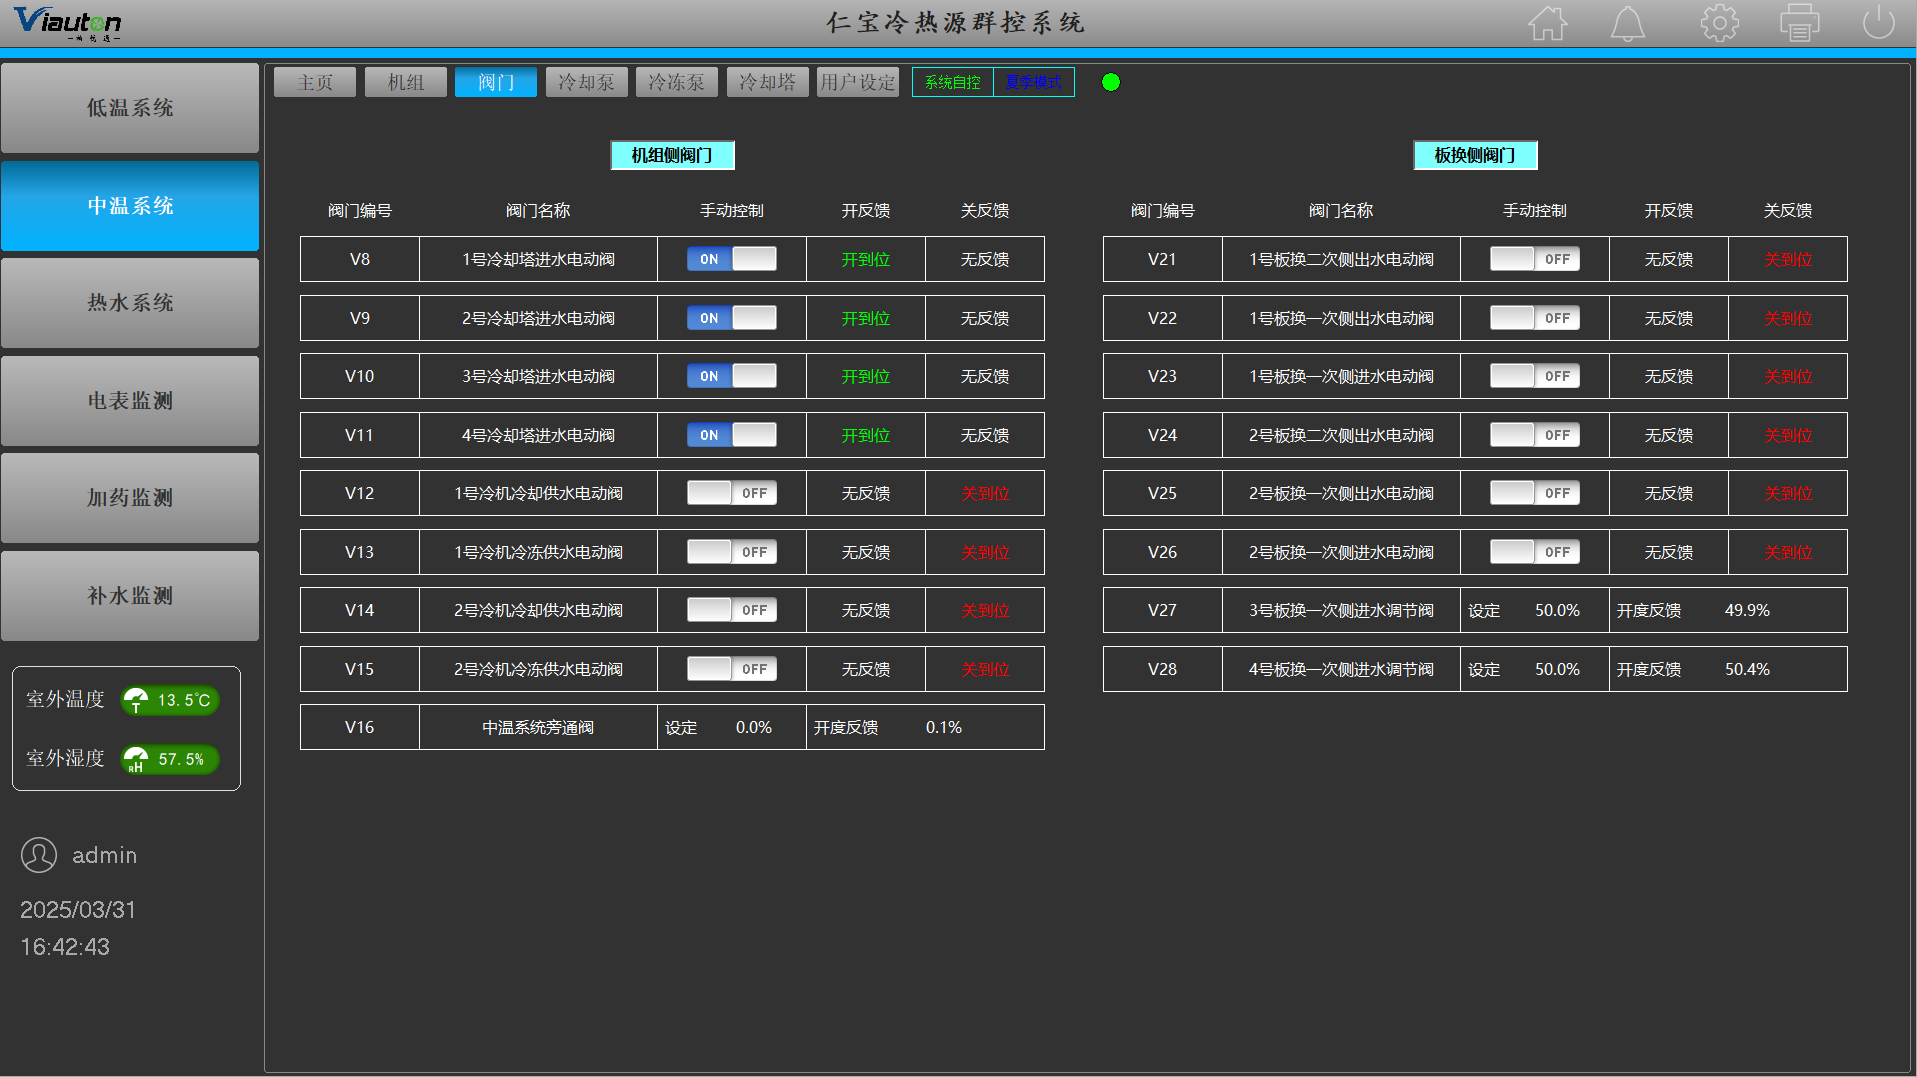Click V16 opening feedback value 0.1%
Screen dimensions: 1917x1077
(944, 728)
